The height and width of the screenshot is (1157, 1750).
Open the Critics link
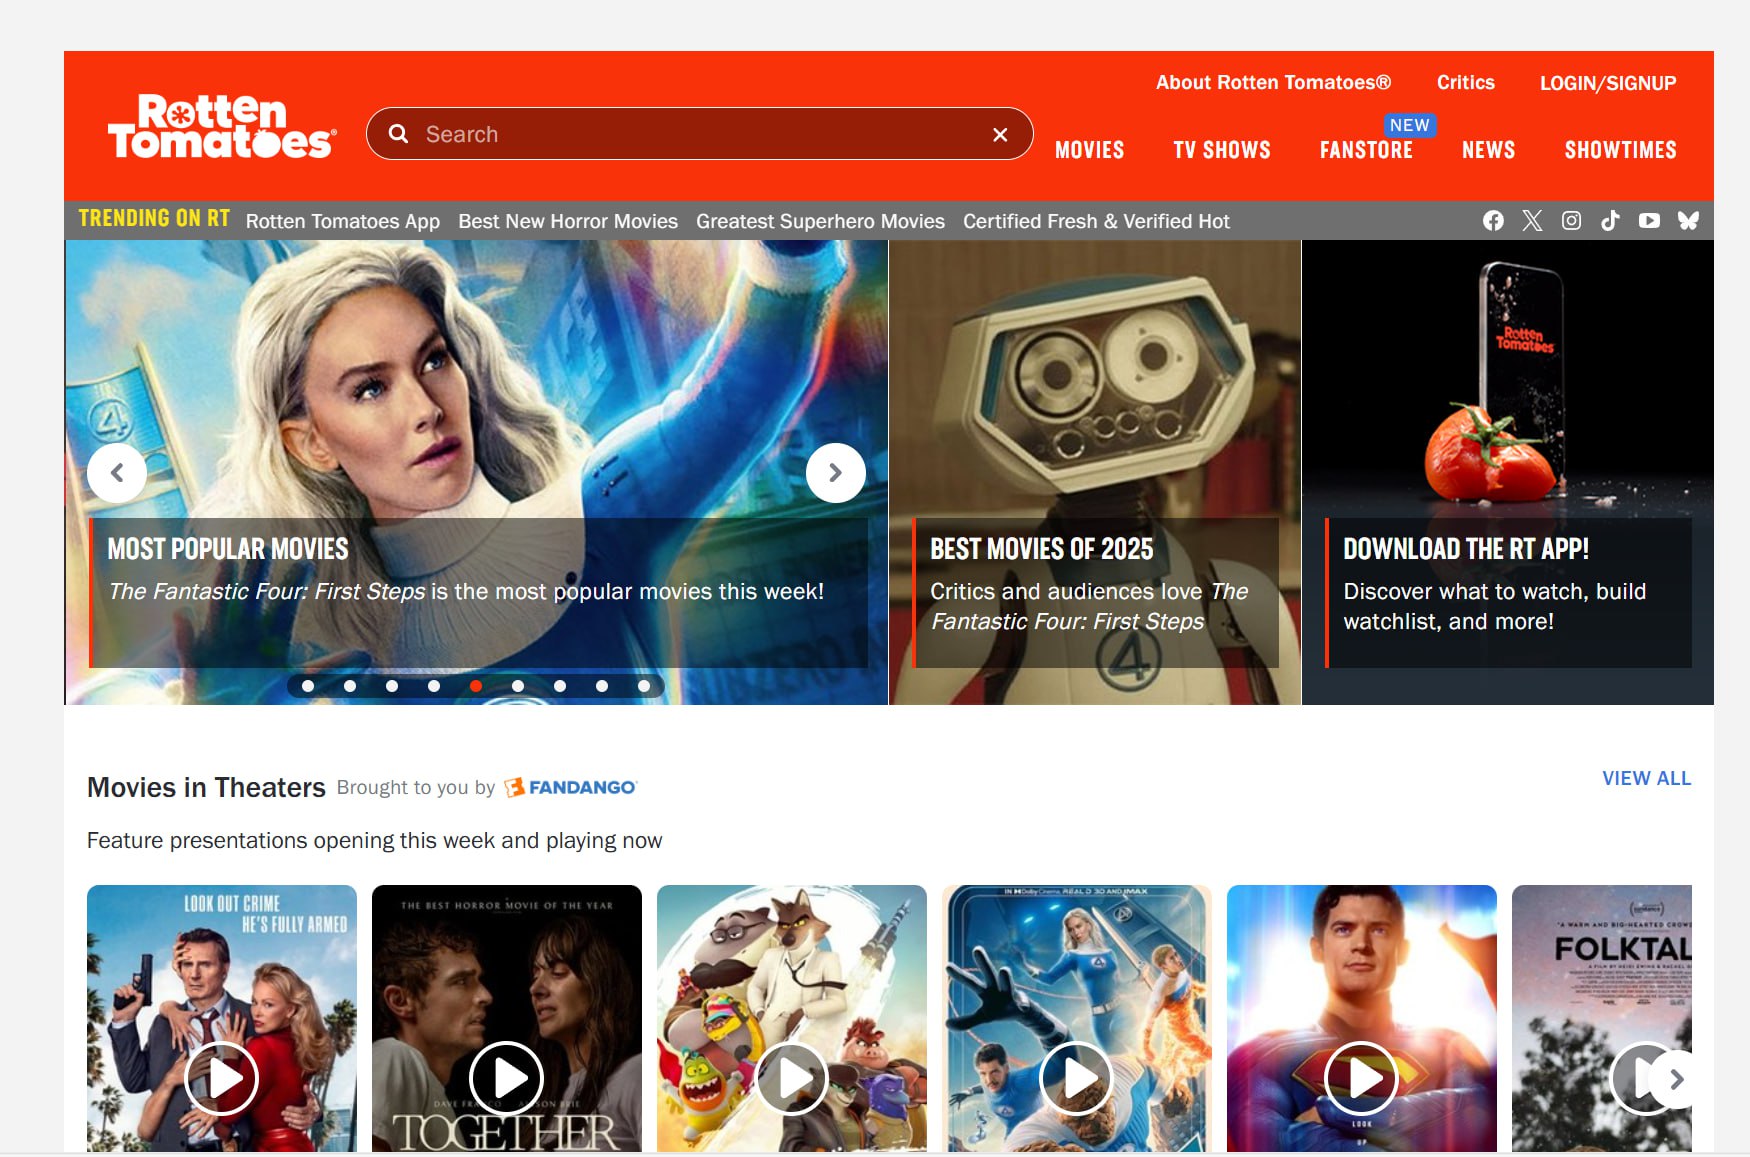[1465, 83]
